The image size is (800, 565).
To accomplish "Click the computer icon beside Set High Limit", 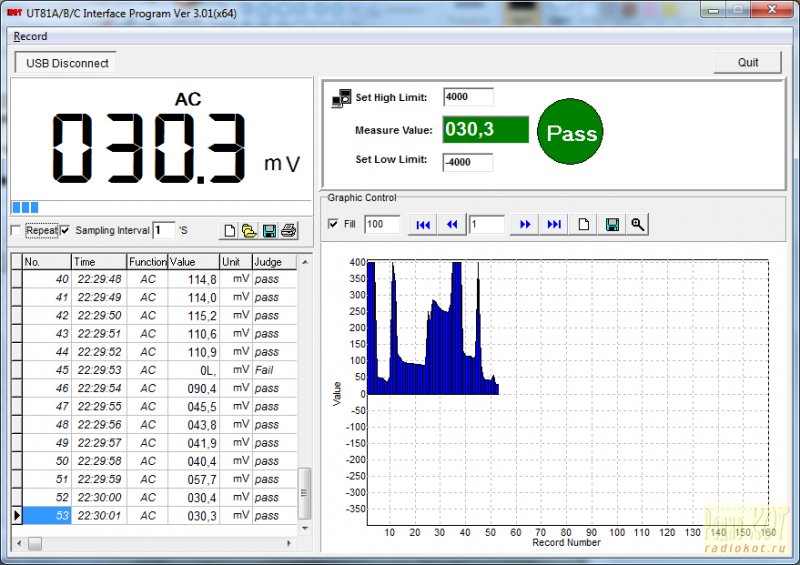I will [341, 97].
